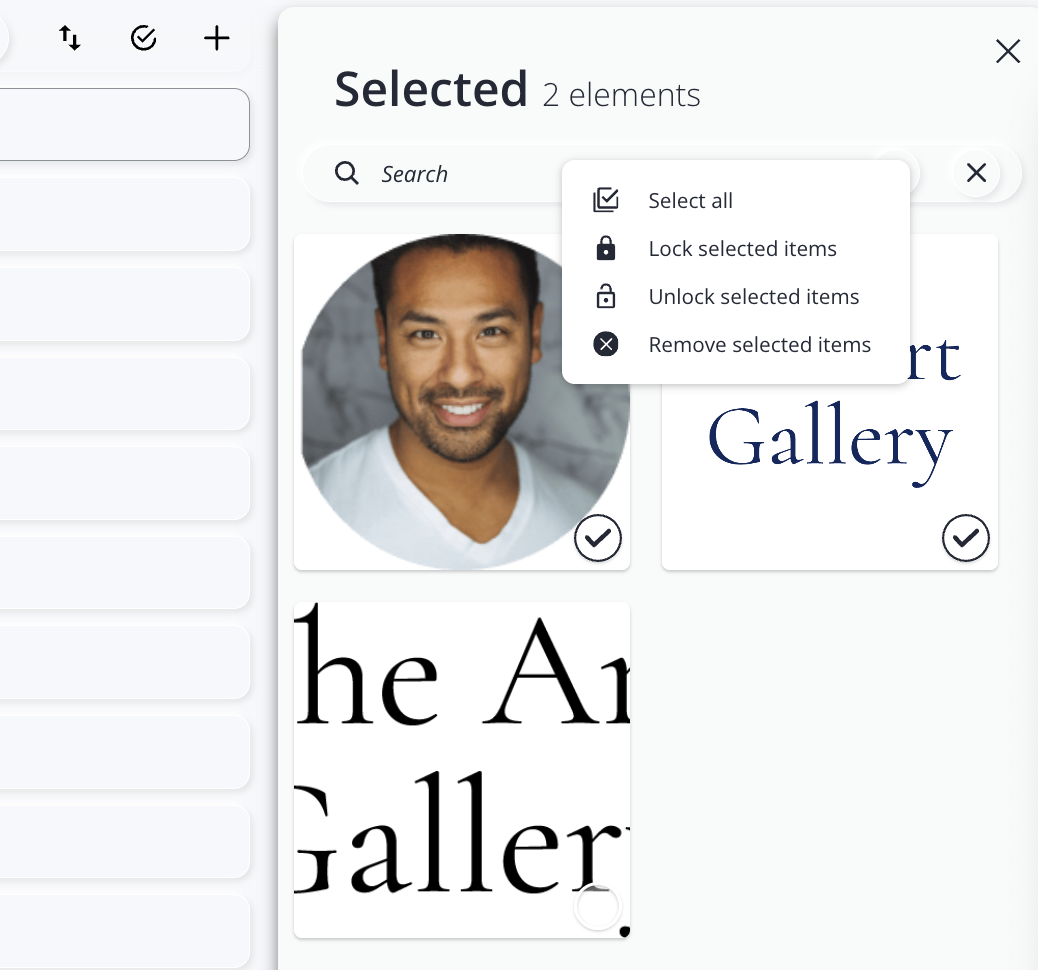This screenshot has width=1038, height=970.
Task: Click the outlined field at top of left list
Action: (122, 124)
